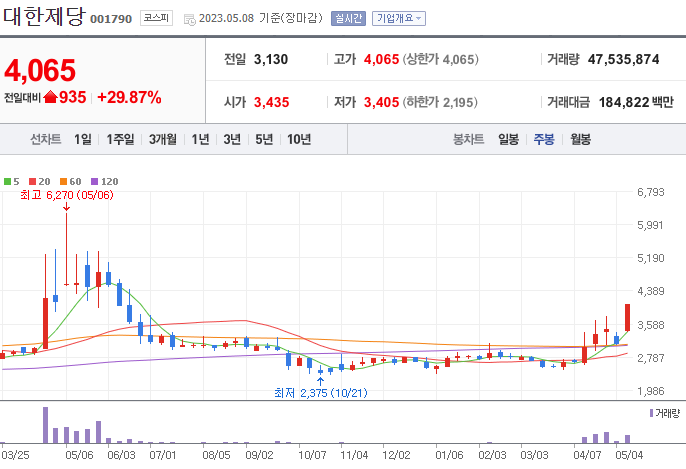This screenshot has height=469, width=686.
Task: Click the 01/06 date label on the x-axis
Action: [449, 455]
